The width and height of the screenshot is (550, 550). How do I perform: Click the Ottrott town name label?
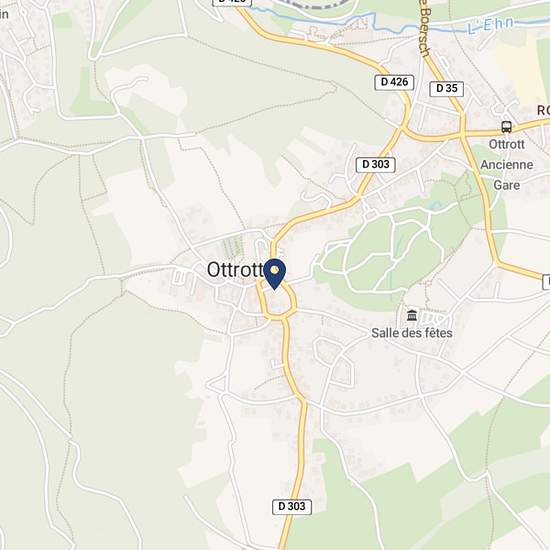tap(235, 270)
